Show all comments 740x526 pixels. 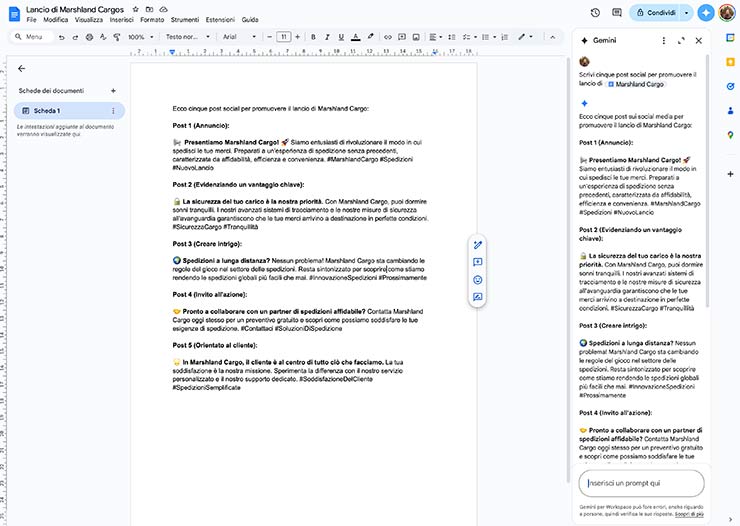pos(616,13)
